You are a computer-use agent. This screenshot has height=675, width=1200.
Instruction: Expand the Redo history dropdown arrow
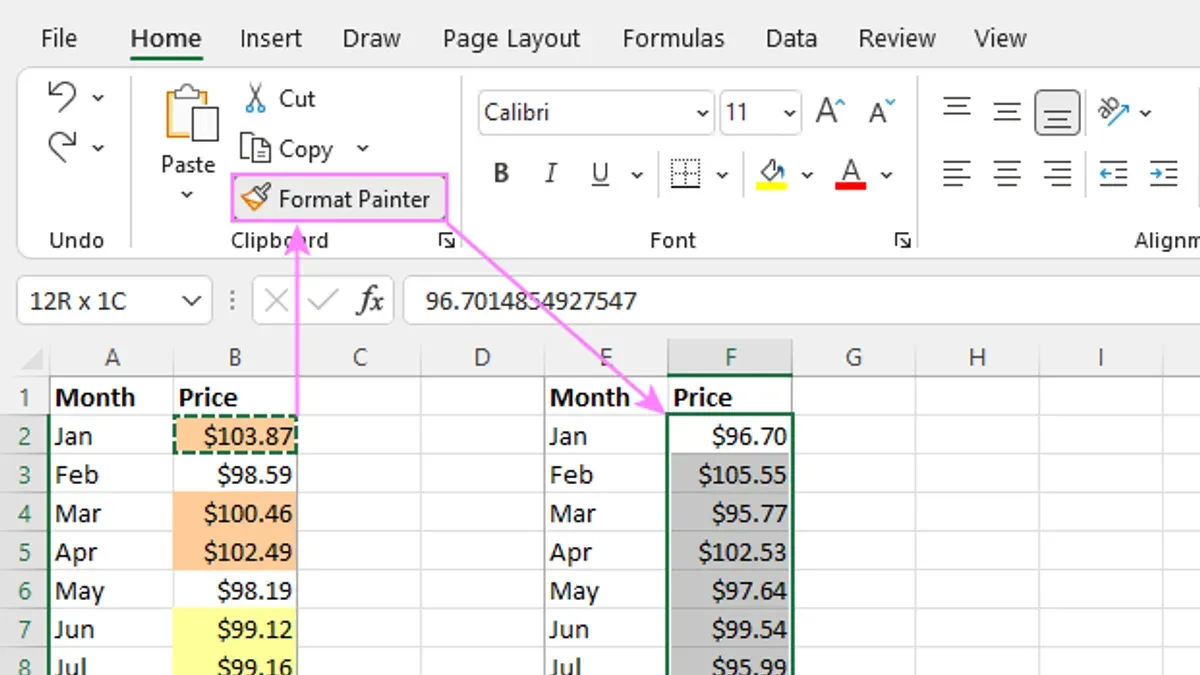coord(98,148)
